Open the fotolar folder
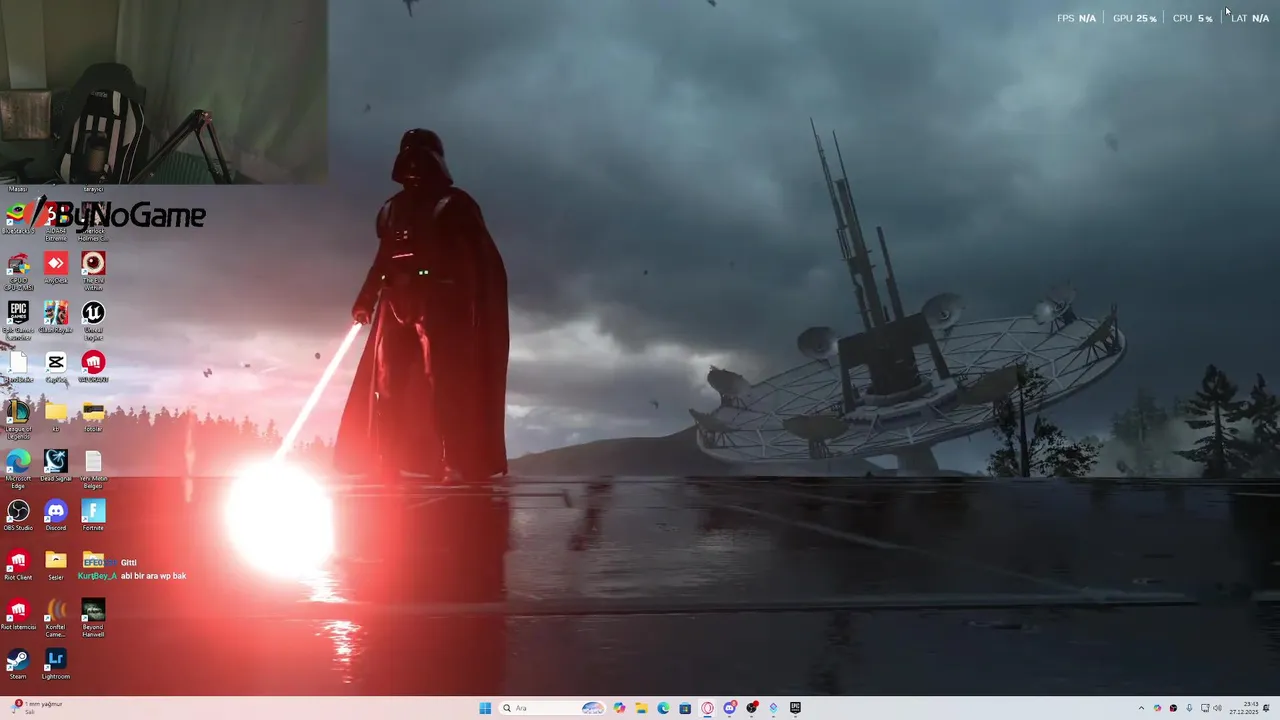Viewport: 1280px width, 720px height. pyautogui.click(x=93, y=416)
